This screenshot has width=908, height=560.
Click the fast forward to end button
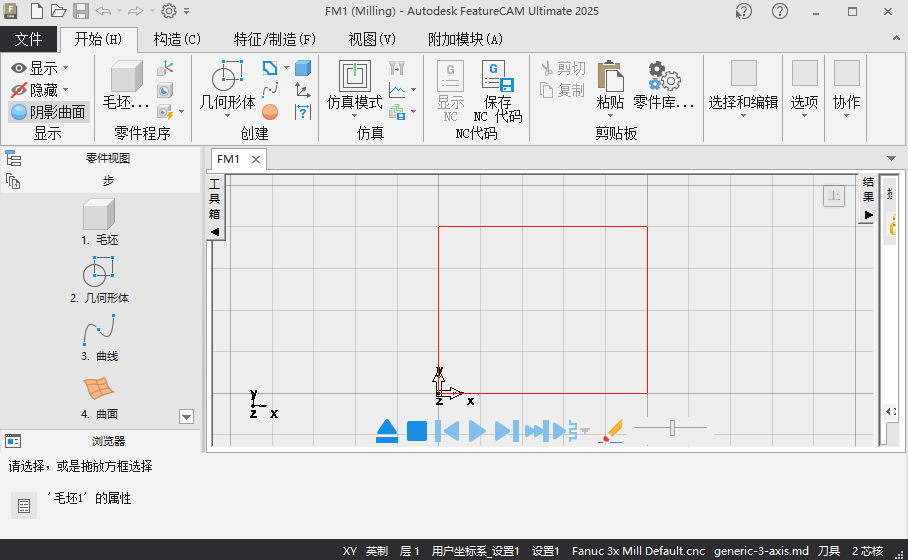tap(537, 431)
